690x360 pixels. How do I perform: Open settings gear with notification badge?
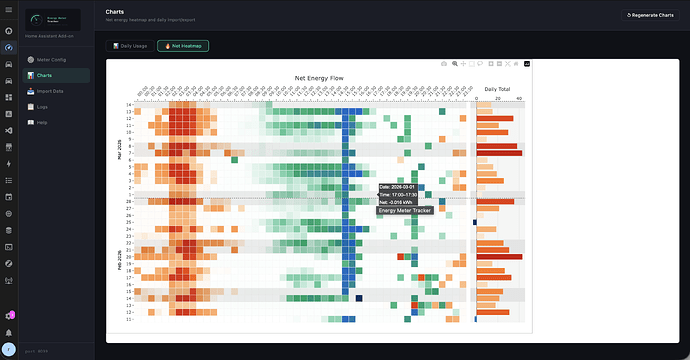coord(9,316)
